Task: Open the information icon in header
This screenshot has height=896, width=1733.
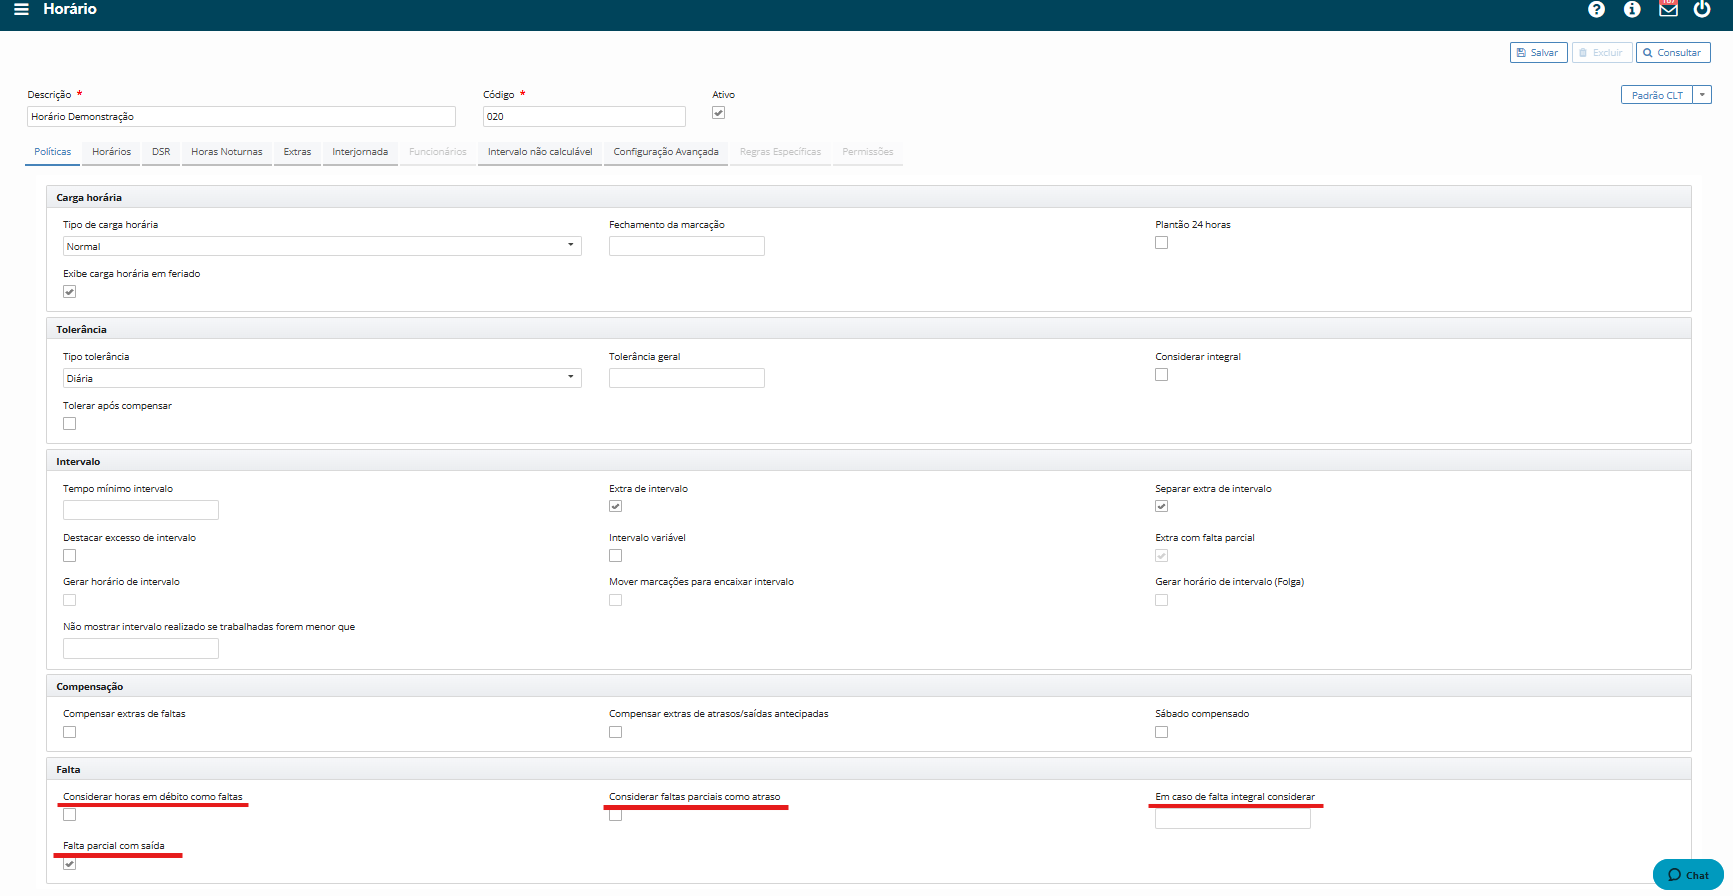Action: (x=1632, y=9)
